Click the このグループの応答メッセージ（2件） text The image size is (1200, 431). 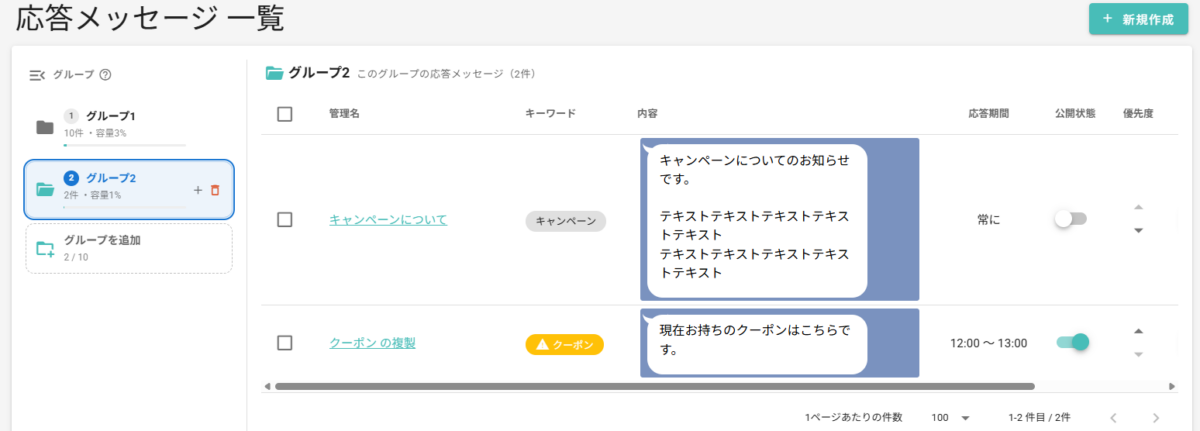(x=447, y=74)
